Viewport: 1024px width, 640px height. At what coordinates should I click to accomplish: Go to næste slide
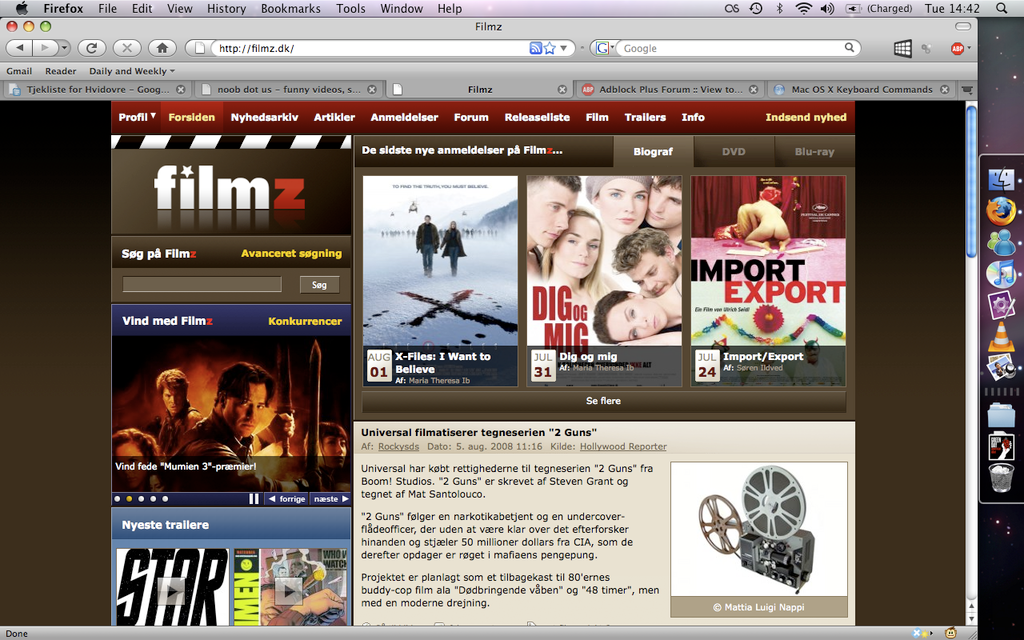pos(331,499)
